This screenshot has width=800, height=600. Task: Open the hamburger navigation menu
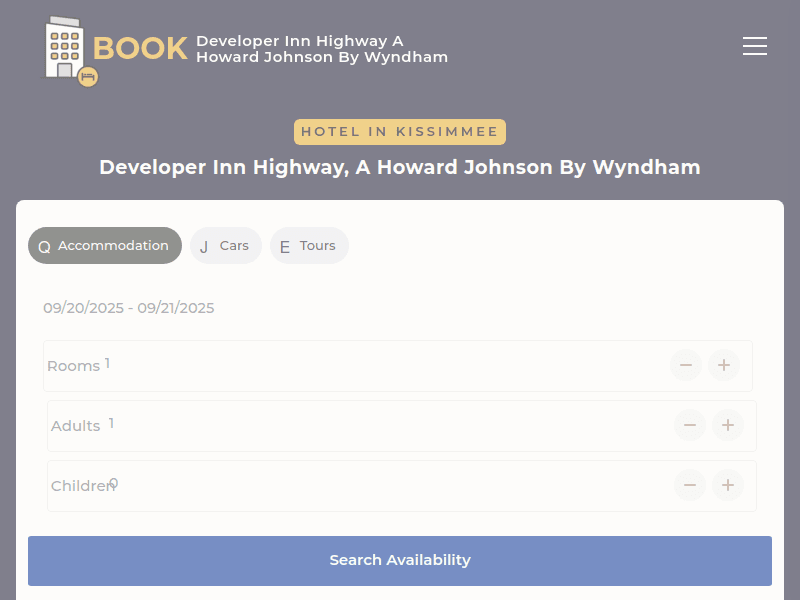(x=755, y=46)
